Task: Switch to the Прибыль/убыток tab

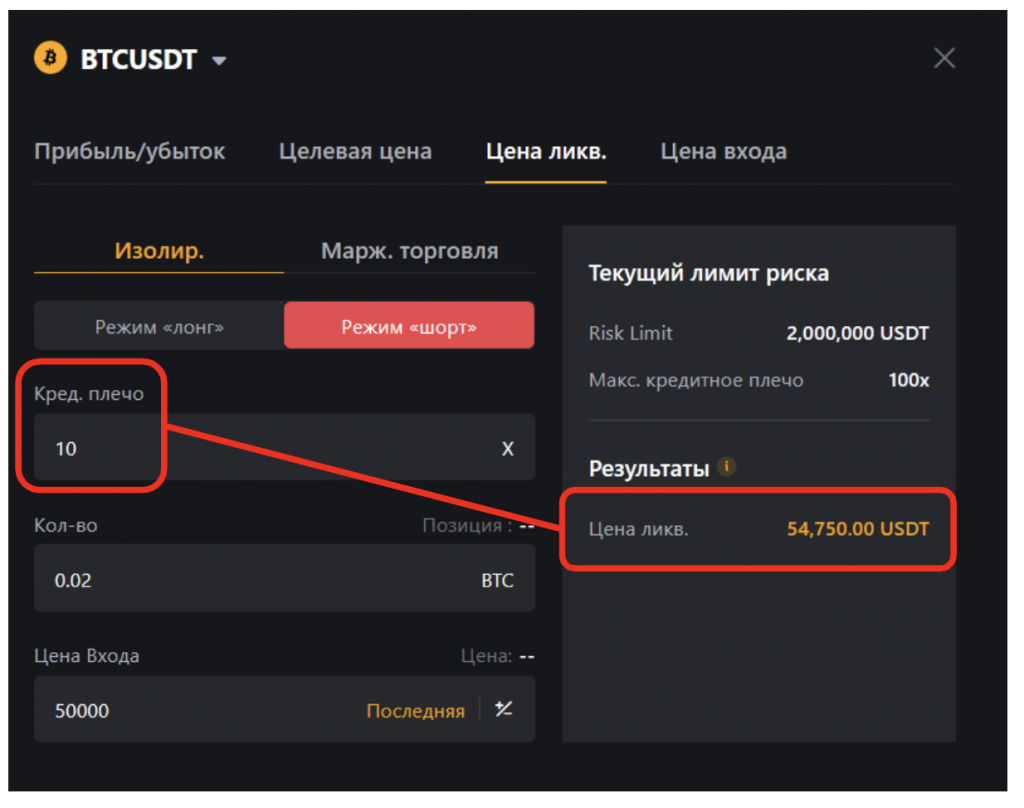Action: [x=129, y=152]
